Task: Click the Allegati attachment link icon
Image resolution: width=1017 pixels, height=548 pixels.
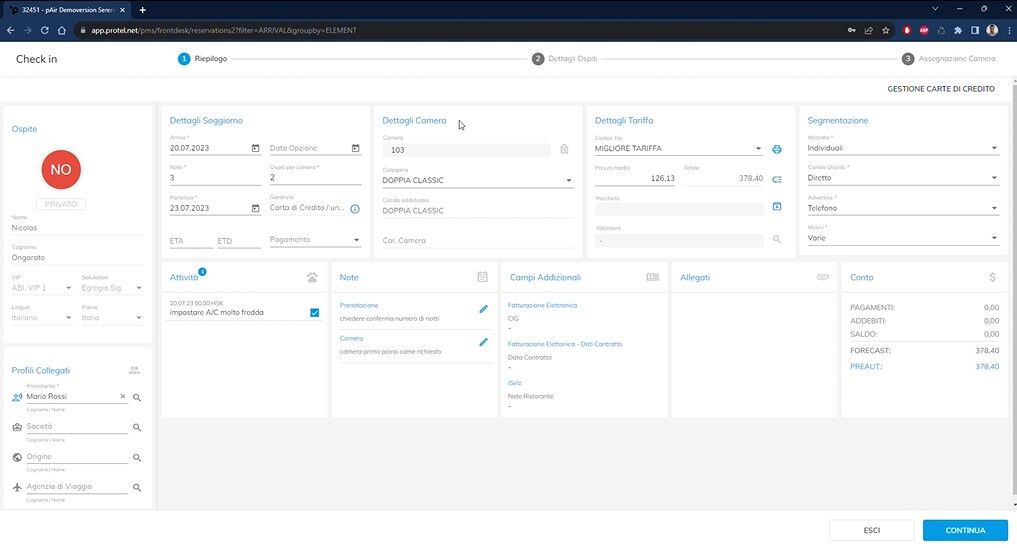Action: tap(822, 277)
